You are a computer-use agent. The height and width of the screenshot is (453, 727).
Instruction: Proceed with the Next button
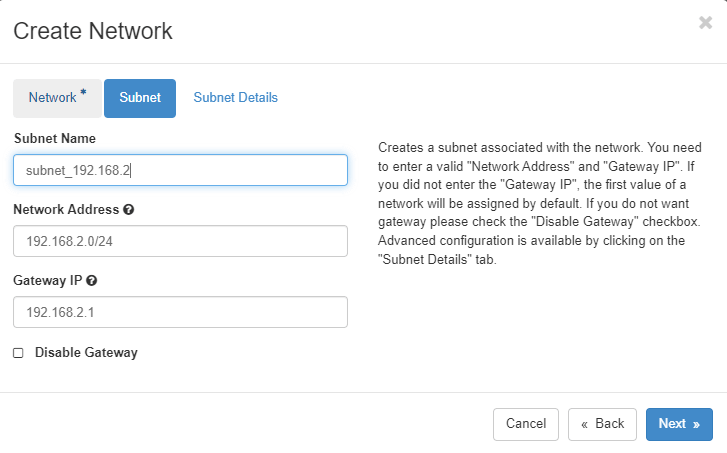[679, 424]
